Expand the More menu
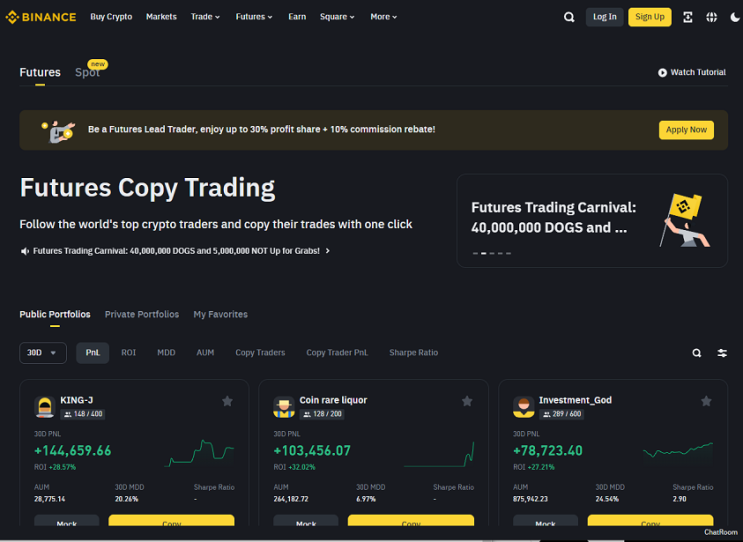The height and width of the screenshot is (542, 743). (384, 17)
